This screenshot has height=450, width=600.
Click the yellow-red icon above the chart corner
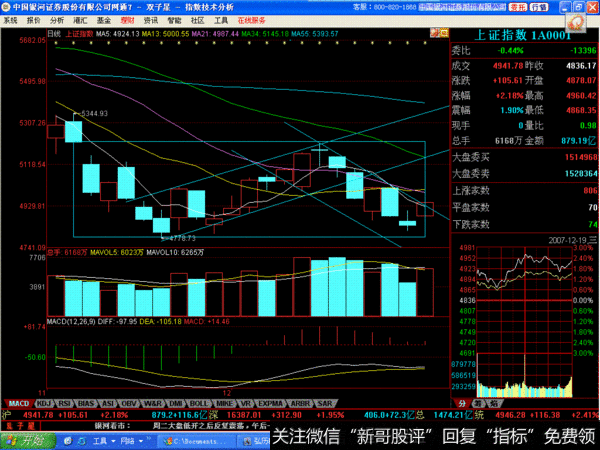coord(443,33)
